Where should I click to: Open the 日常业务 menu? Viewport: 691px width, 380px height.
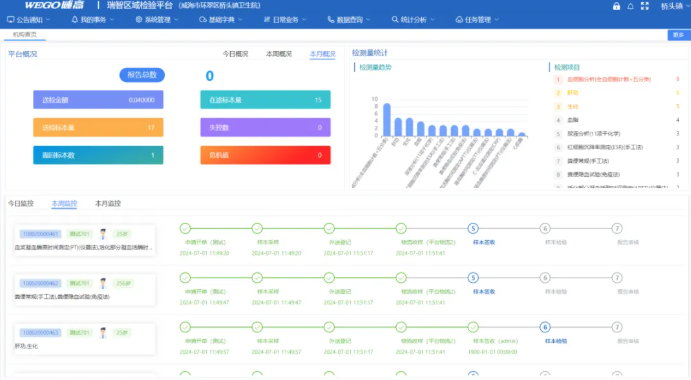285,20
